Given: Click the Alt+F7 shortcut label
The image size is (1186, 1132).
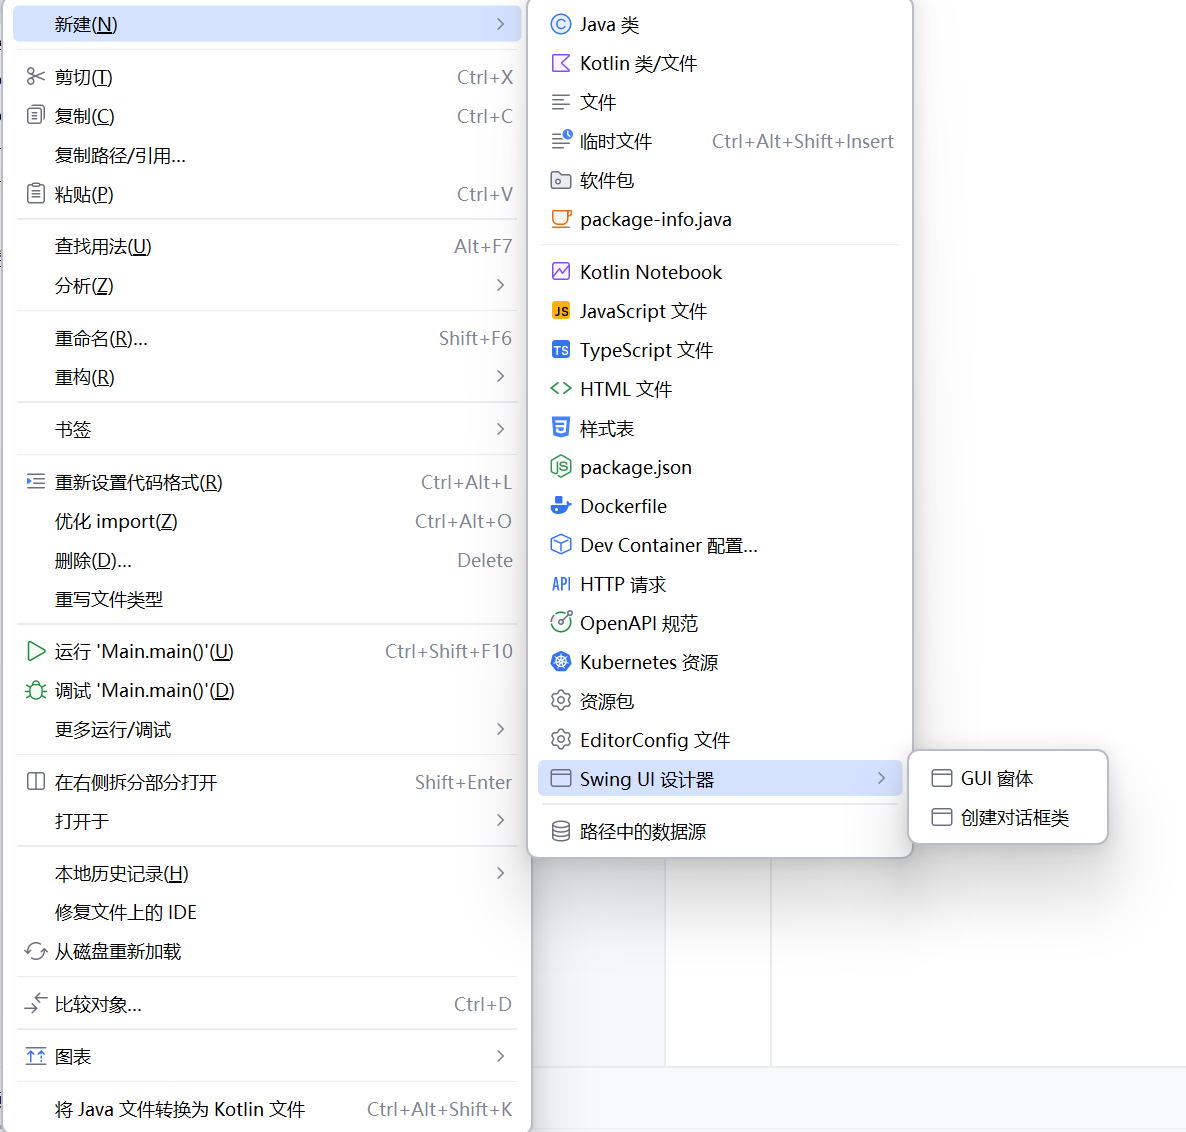Looking at the screenshot, I should coord(483,246).
